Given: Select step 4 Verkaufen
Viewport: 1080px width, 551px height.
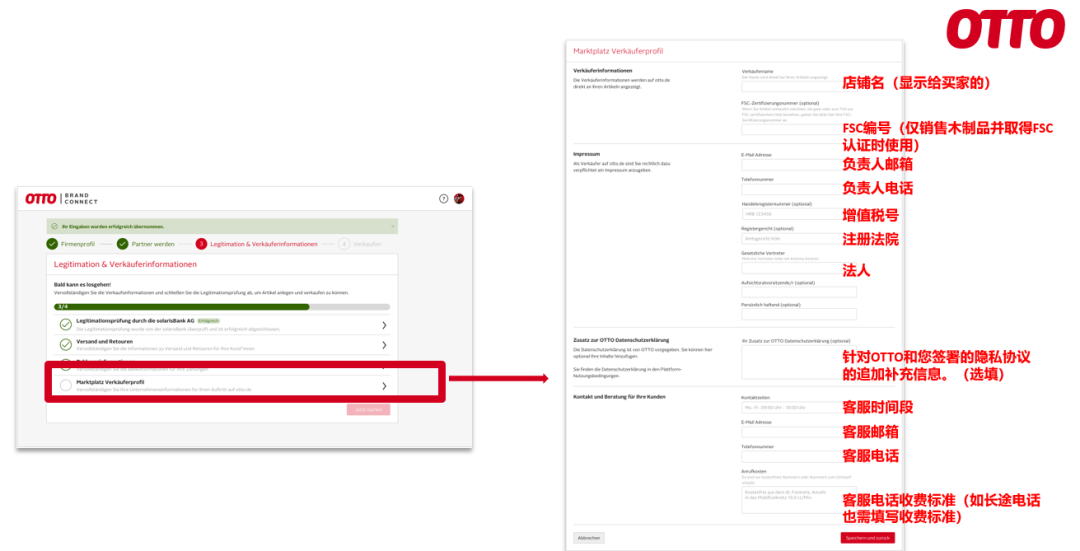Looking at the screenshot, I should point(360,244).
